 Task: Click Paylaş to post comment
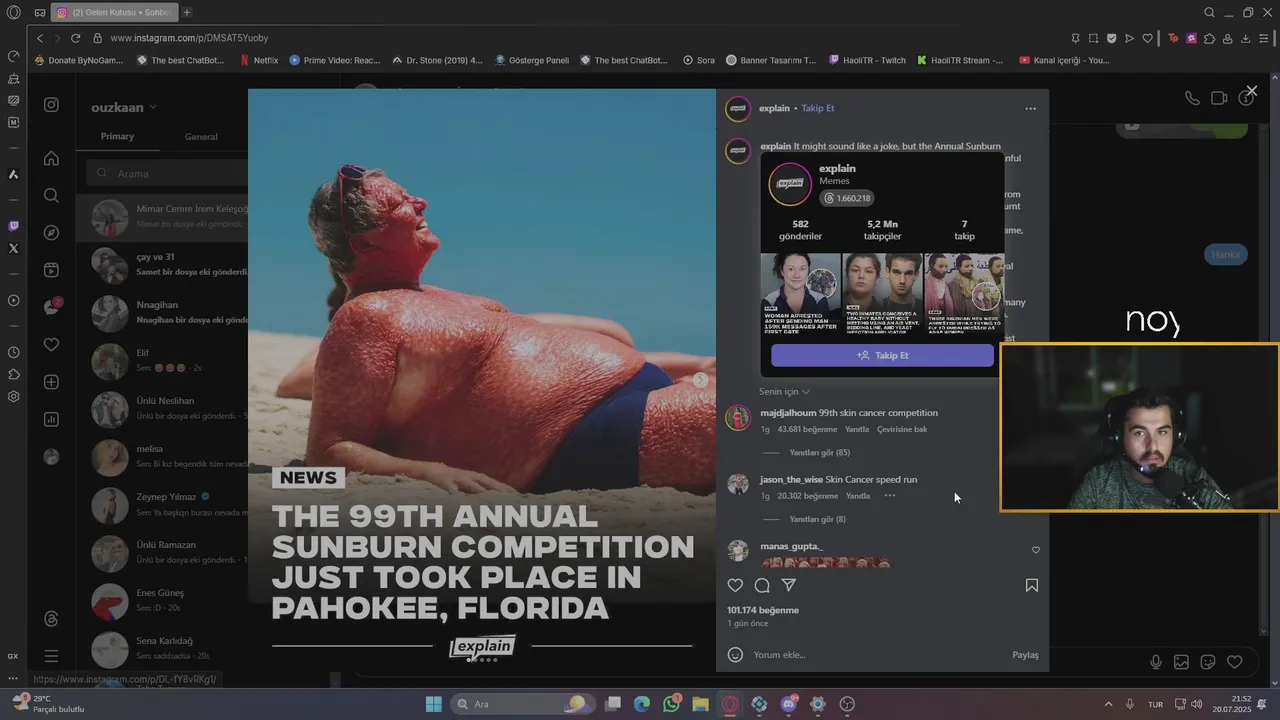point(1025,655)
